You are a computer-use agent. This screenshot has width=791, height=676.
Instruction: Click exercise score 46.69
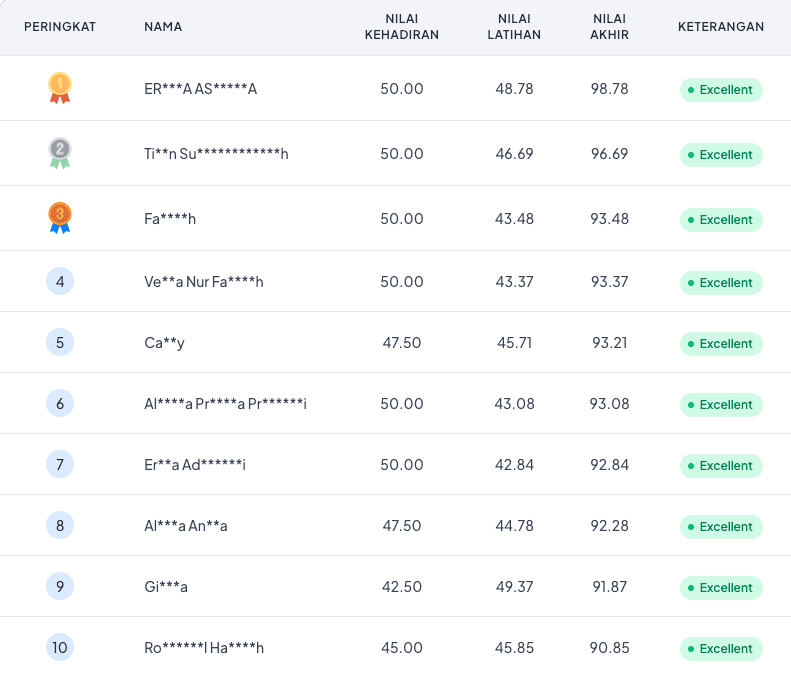514,153
